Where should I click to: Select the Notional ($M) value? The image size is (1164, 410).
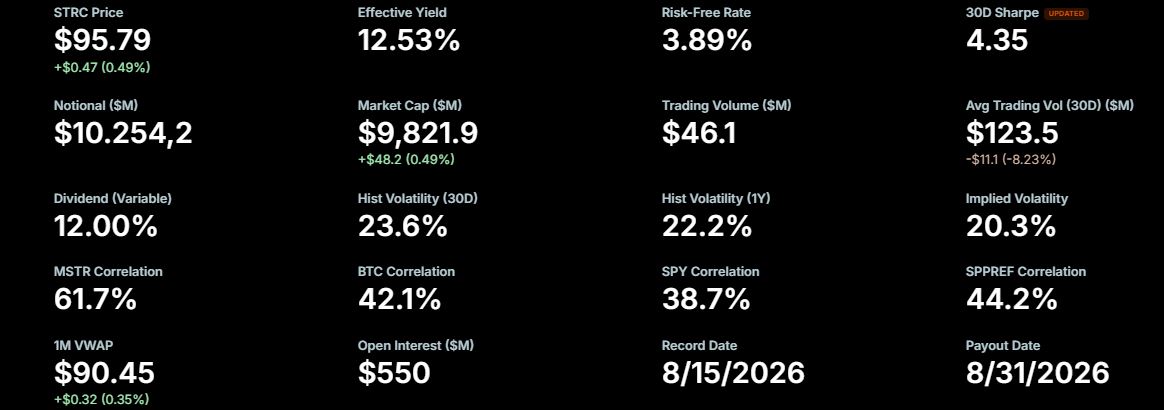(123, 134)
